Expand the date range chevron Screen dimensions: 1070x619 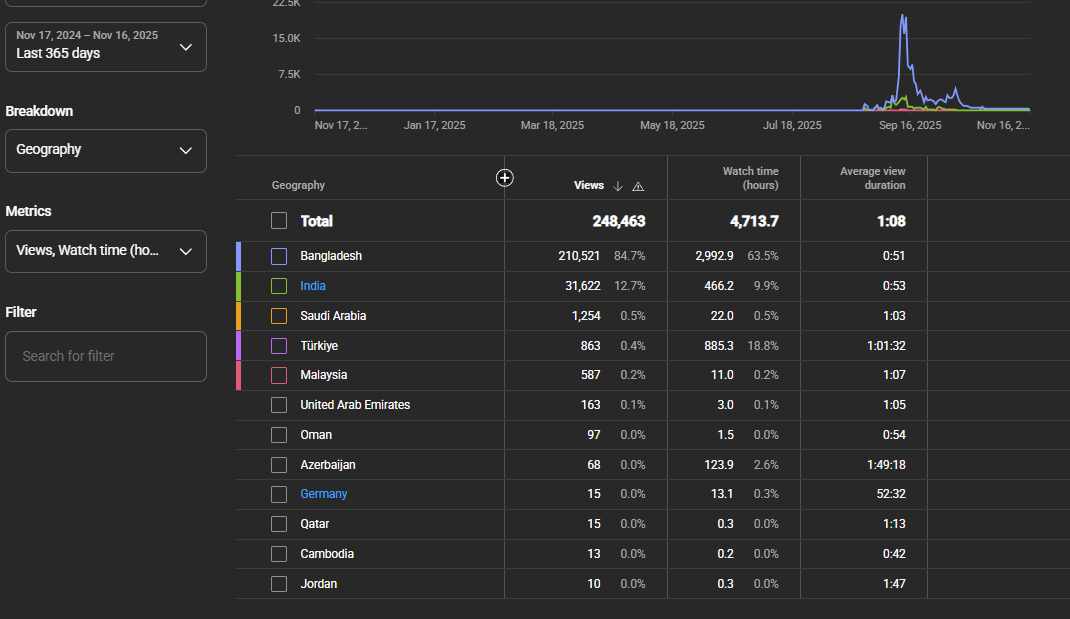[186, 47]
